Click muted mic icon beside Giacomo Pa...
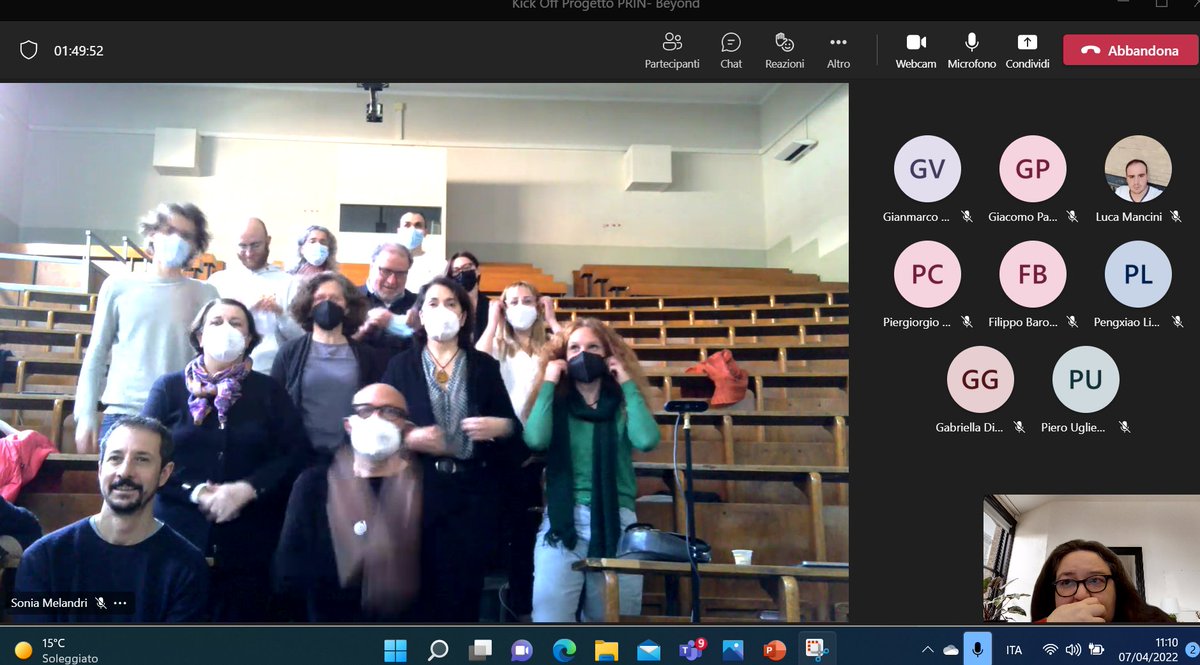This screenshot has height=665, width=1200. click(1072, 216)
